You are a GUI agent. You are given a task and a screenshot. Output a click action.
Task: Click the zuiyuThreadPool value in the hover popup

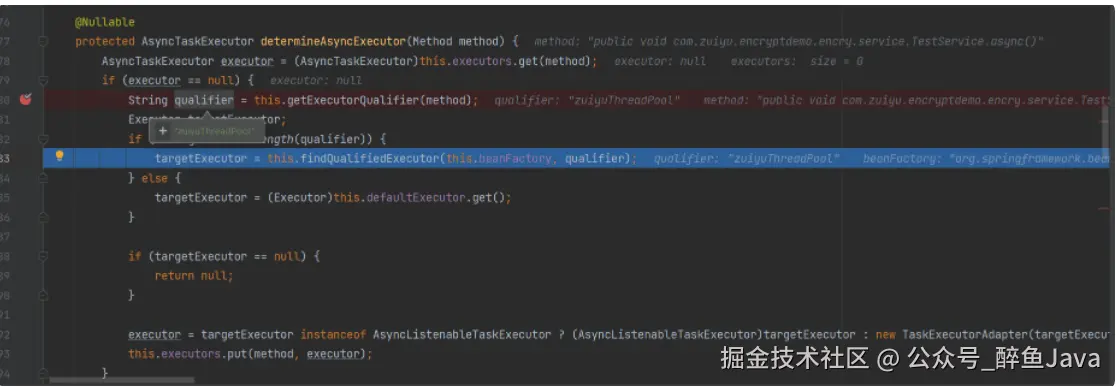214,132
